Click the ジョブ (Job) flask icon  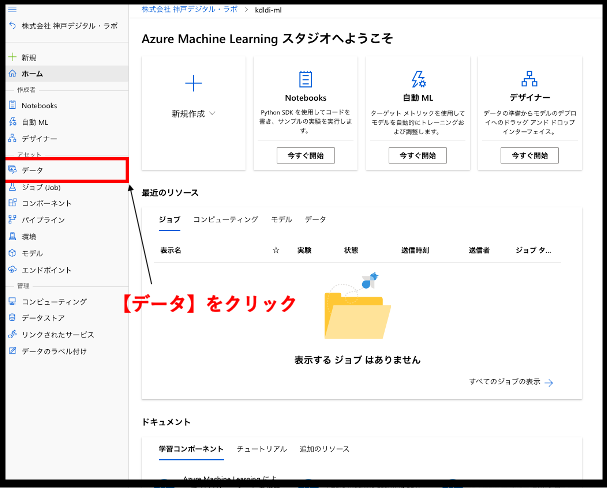(12, 187)
